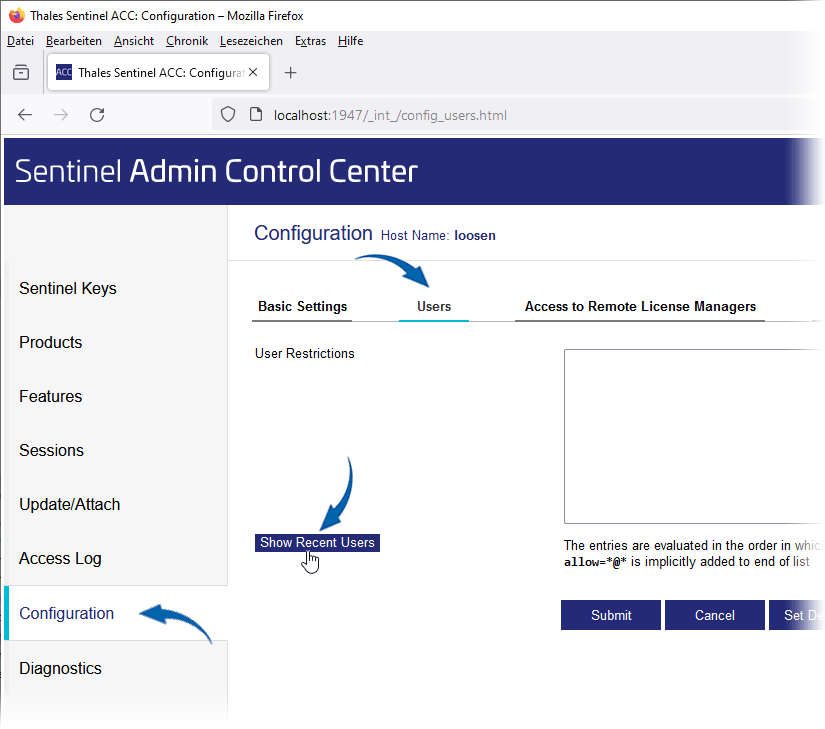This screenshot has height=729, width=825.
Task: Click the Firefox forward arrow
Action: click(x=61, y=115)
